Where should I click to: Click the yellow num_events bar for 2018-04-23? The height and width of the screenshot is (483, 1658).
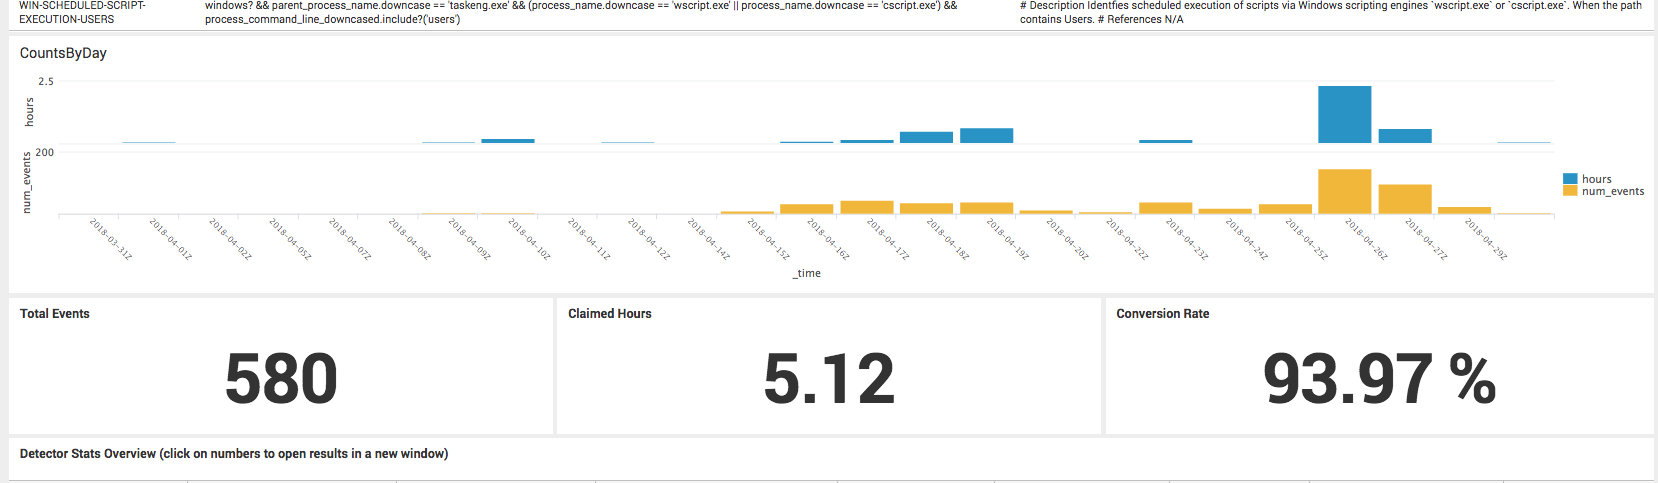click(x=1165, y=208)
